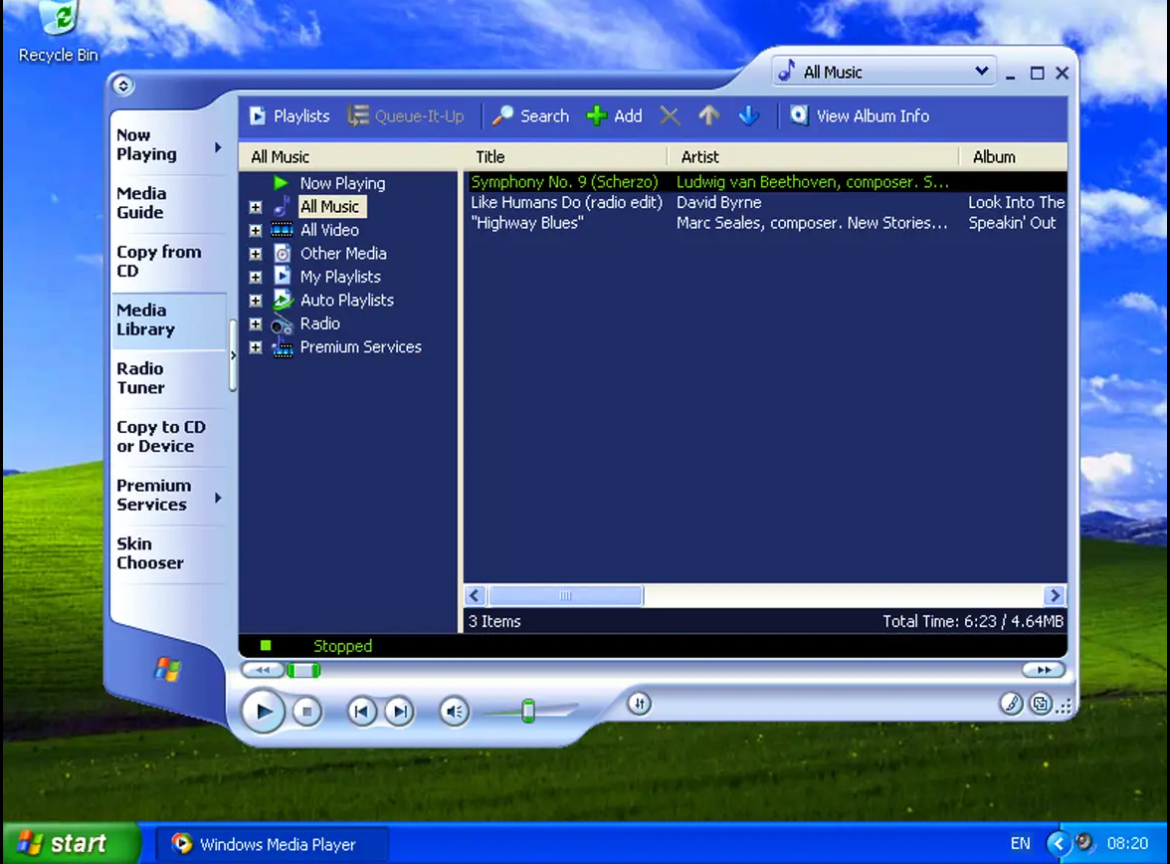The height and width of the screenshot is (864, 1170).
Task: Open the Media Guide tab
Action: (x=167, y=203)
